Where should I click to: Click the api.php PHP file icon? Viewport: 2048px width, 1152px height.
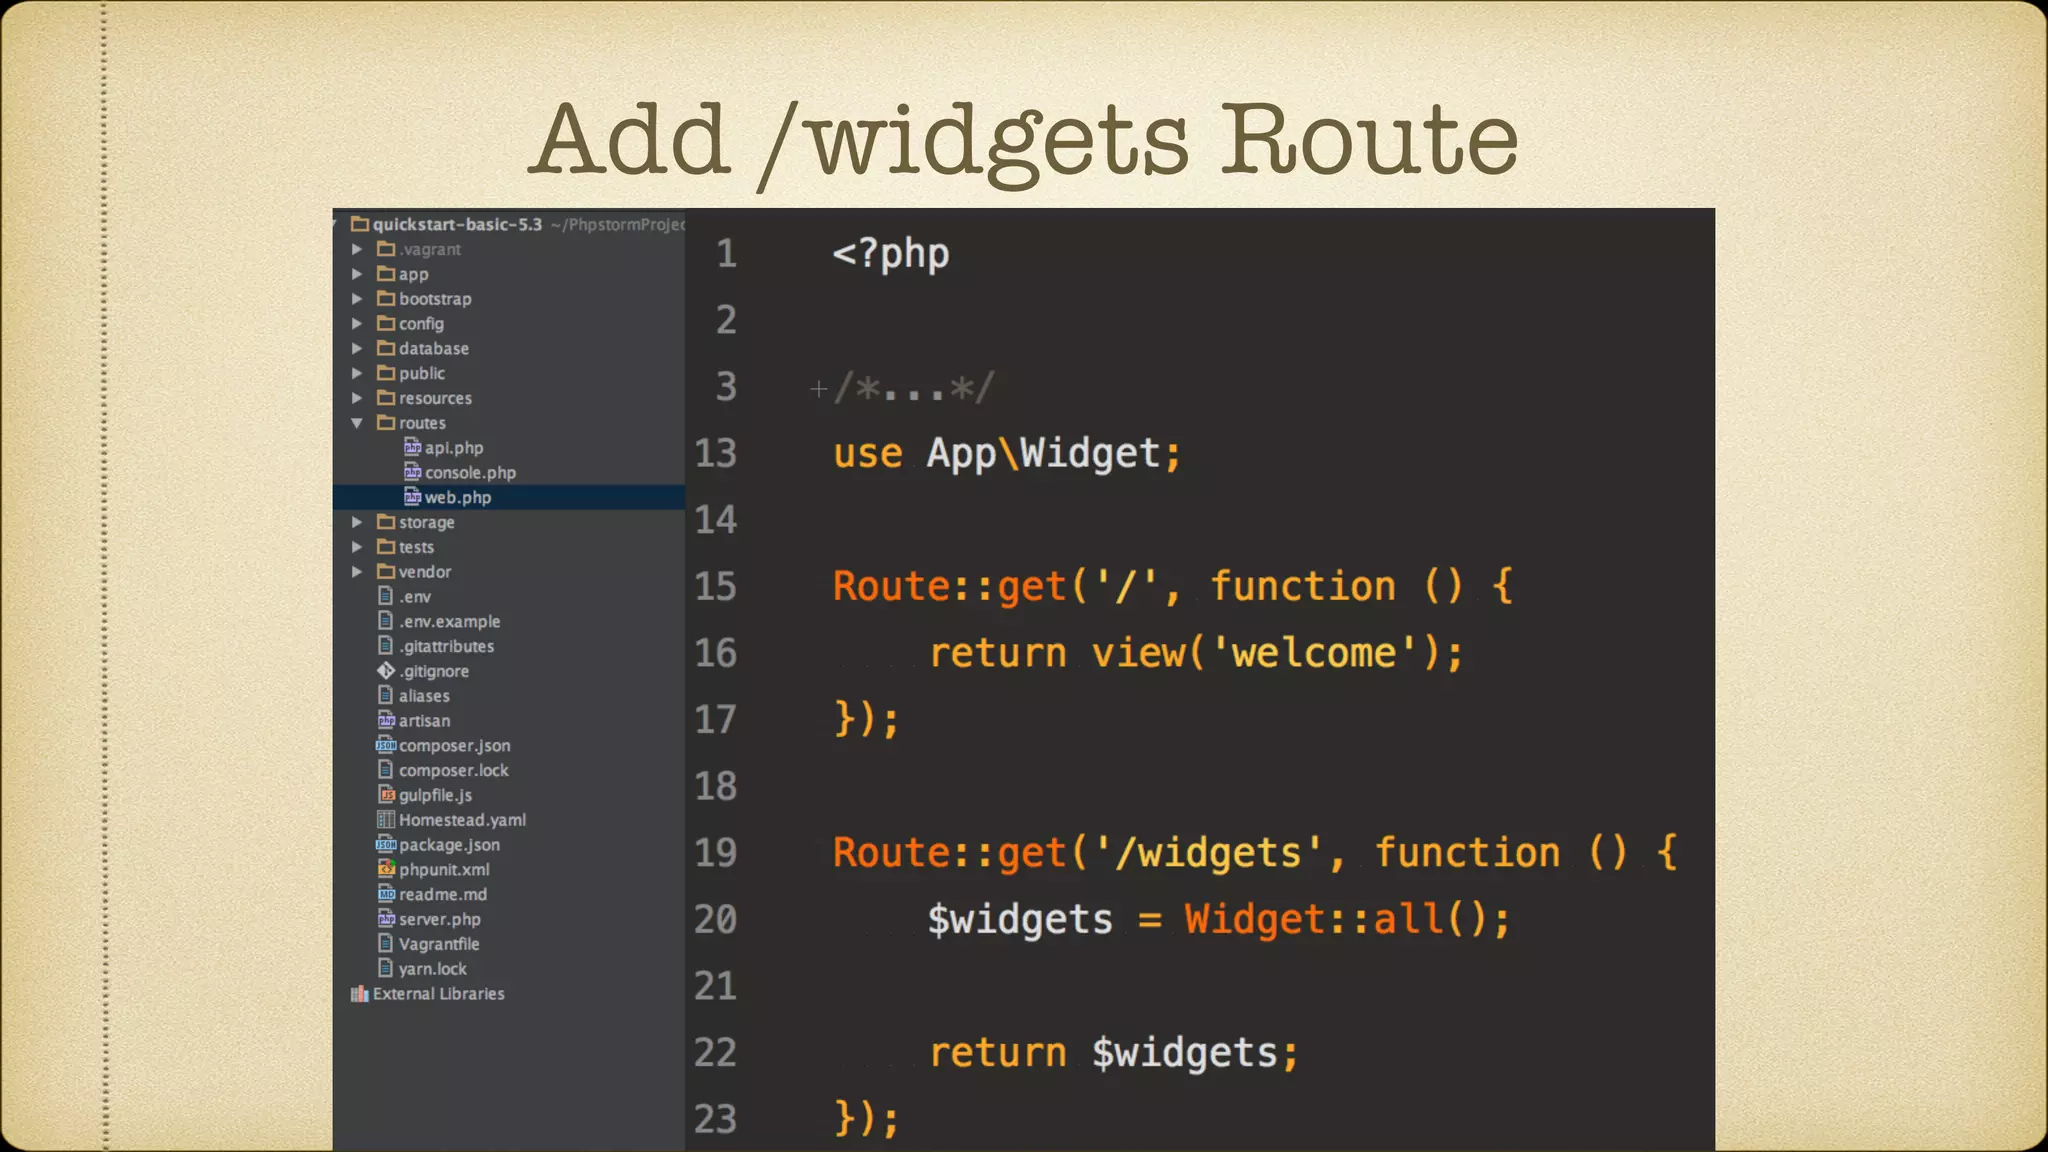(412, 447)
